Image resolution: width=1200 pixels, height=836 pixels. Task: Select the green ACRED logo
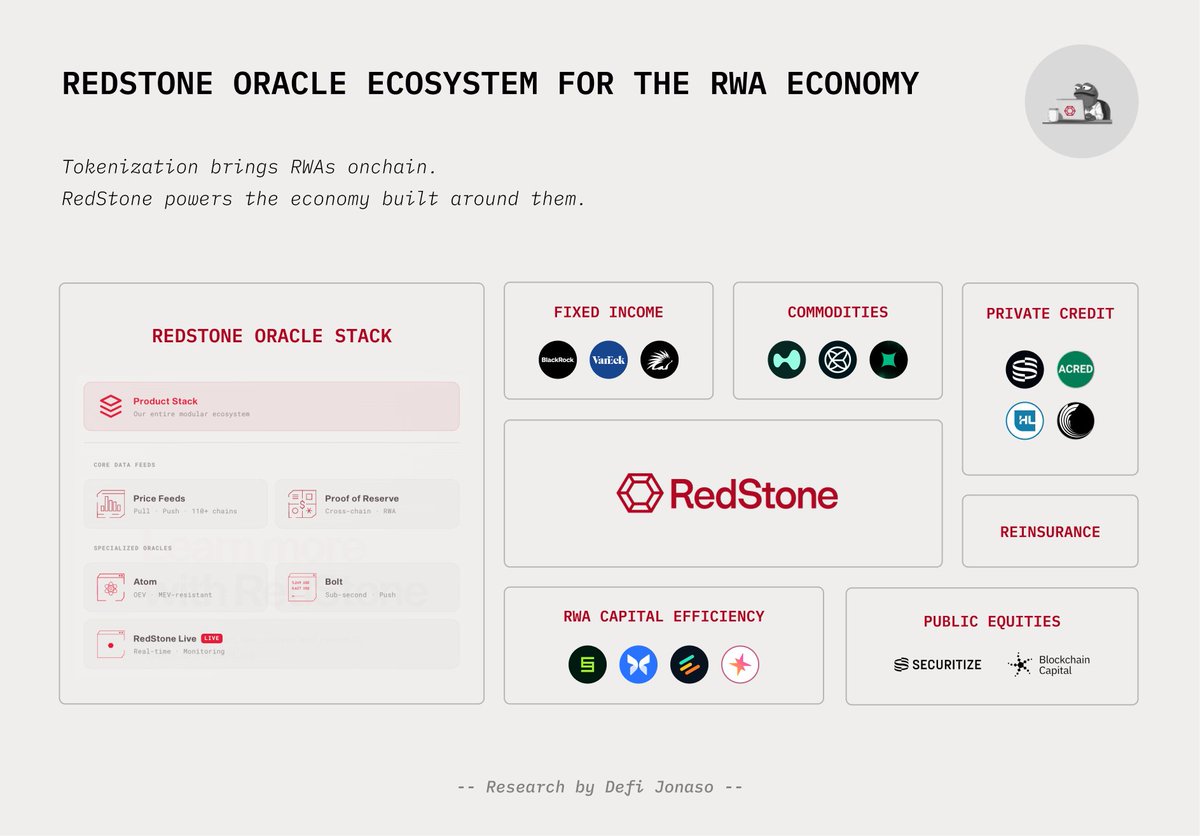[x=1076, y=369]
